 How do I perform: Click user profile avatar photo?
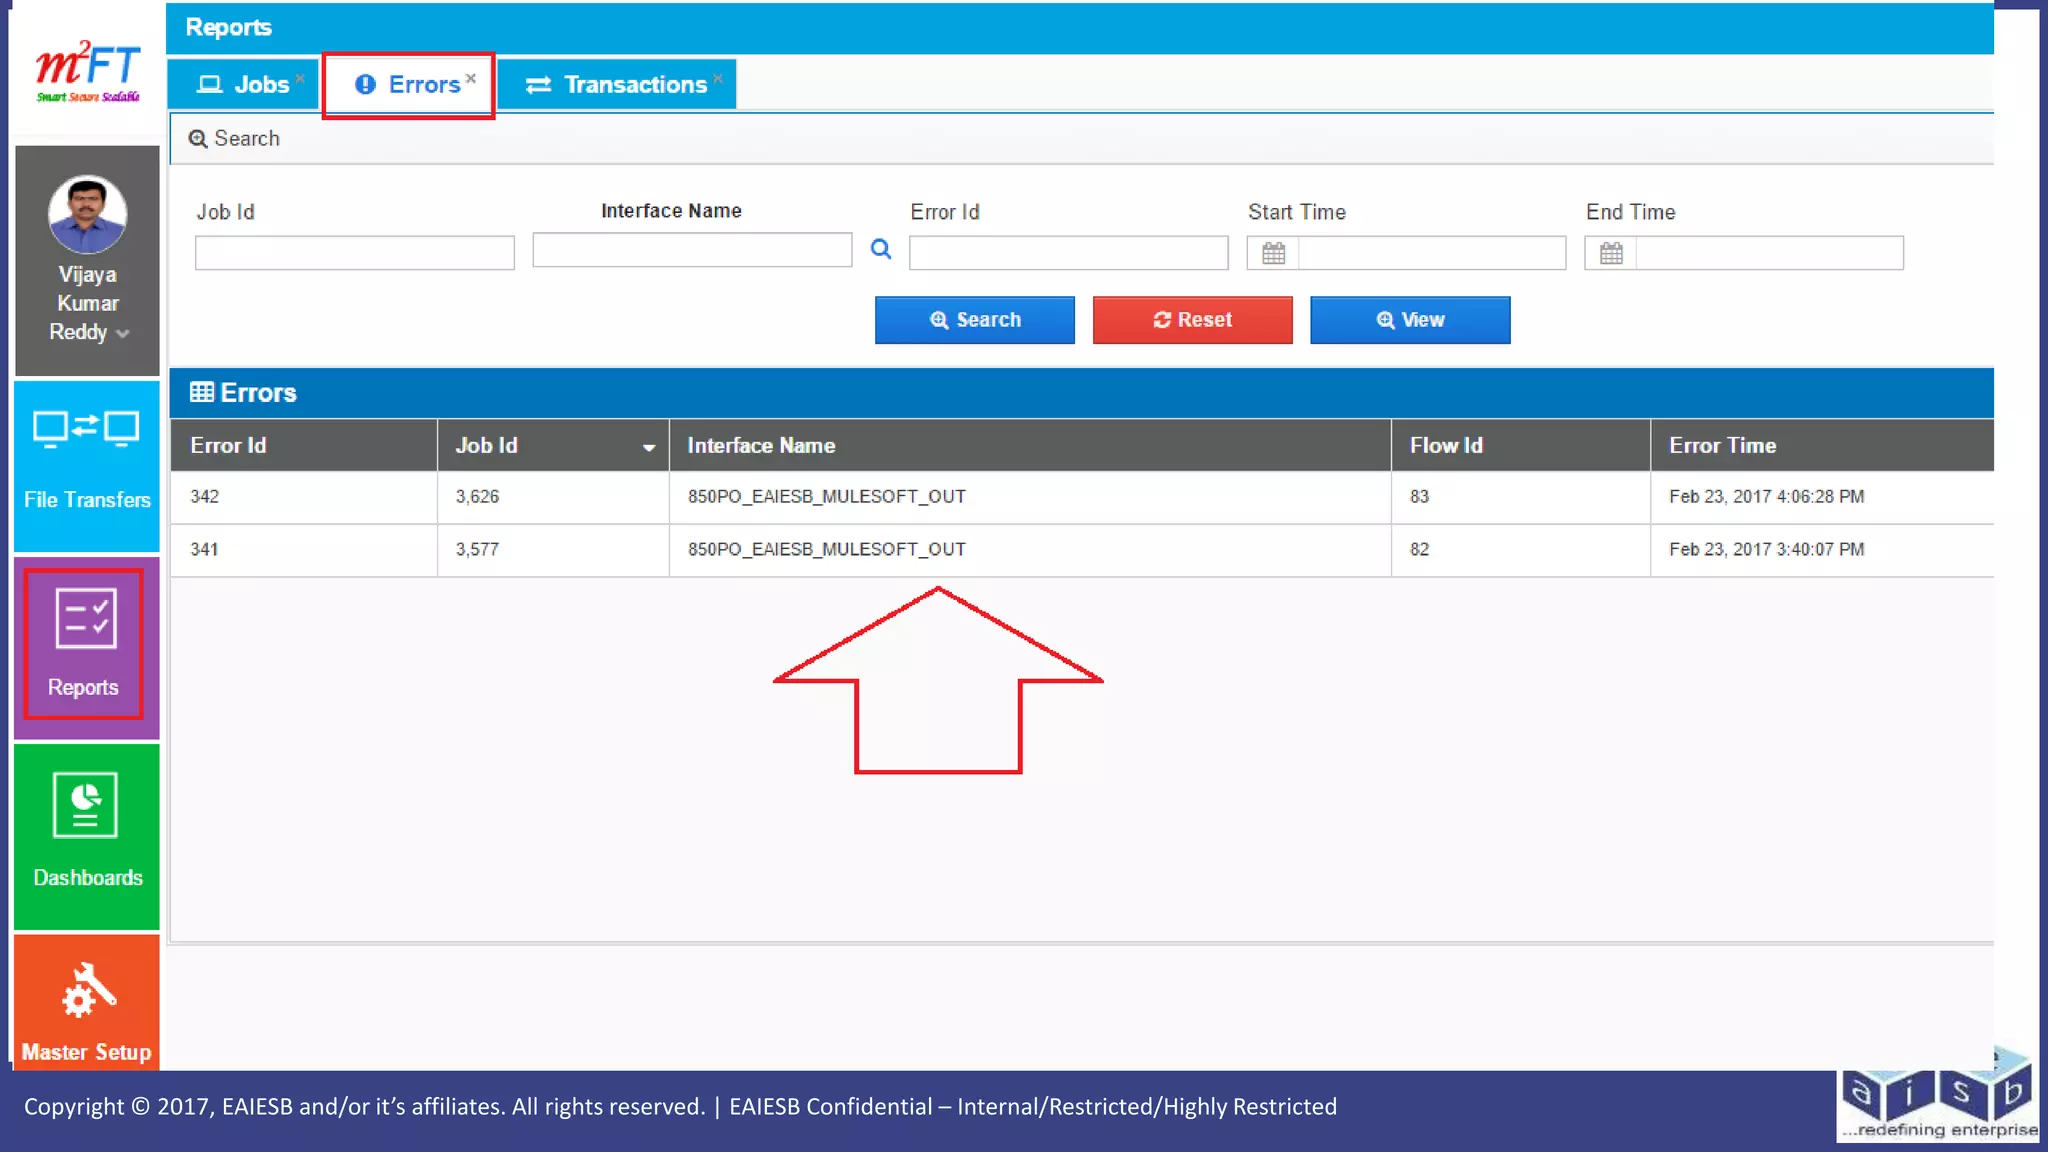click(88, 214)
